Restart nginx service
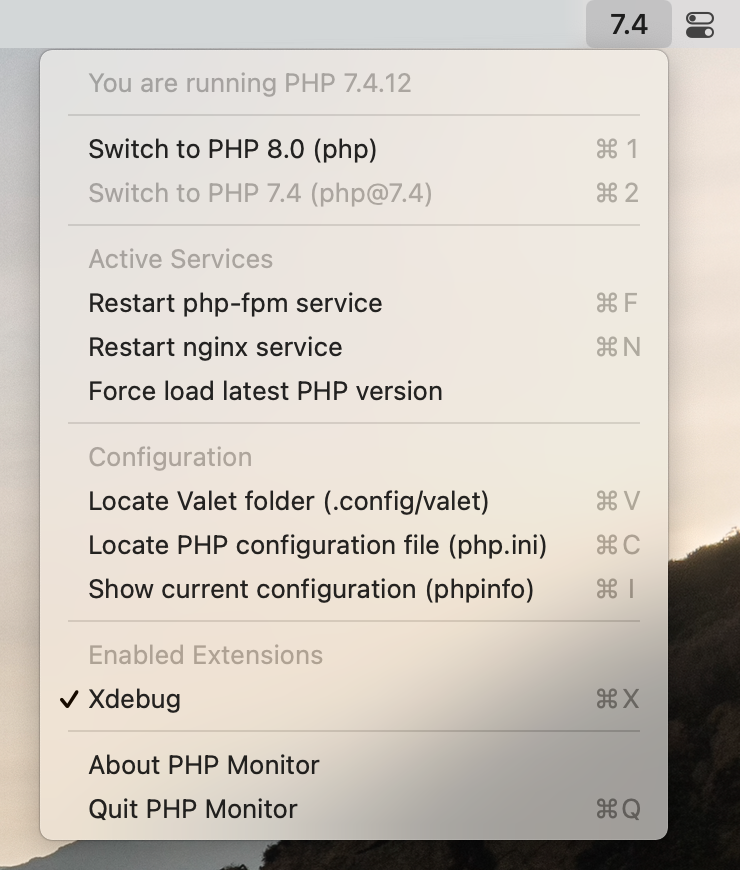740x870 pixels. tap(354, 347)
